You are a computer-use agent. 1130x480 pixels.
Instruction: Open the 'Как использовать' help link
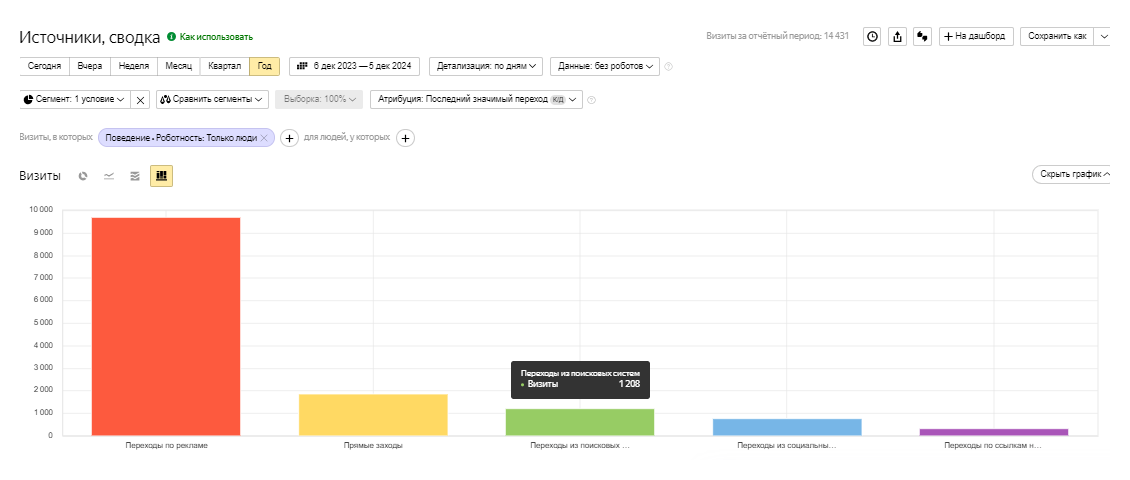pyautogui.click(x=216, y=37)
